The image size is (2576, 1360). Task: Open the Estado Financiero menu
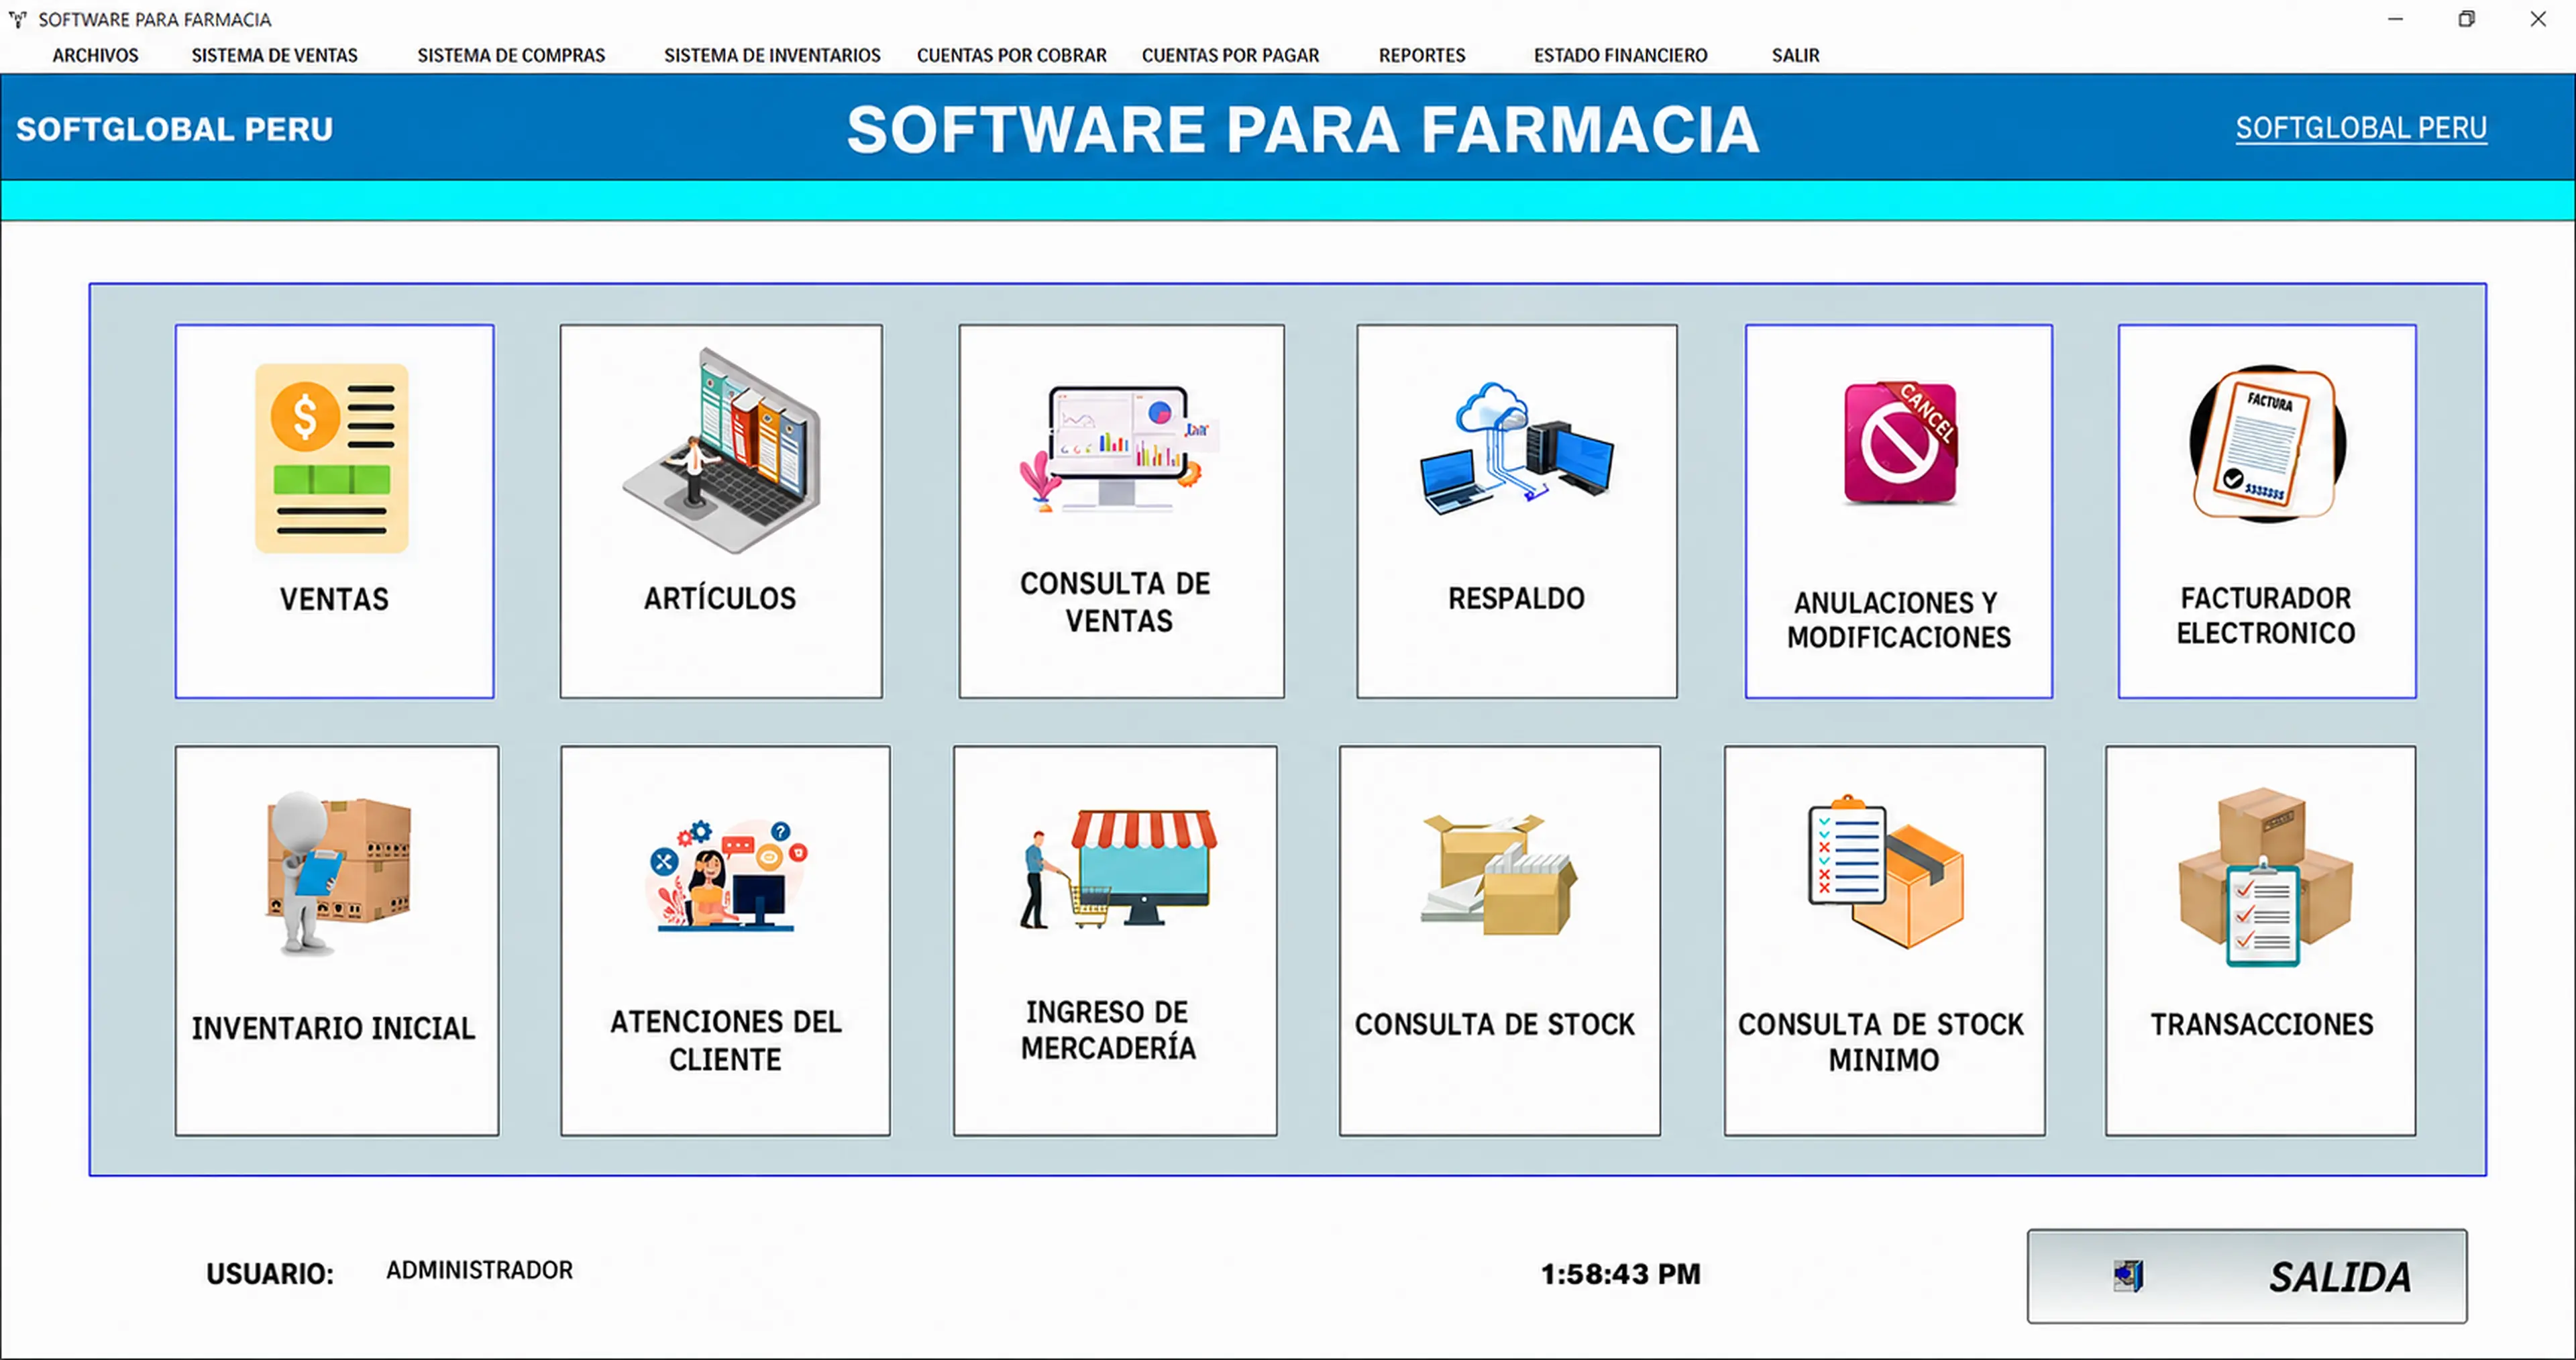coord(1620,55)
